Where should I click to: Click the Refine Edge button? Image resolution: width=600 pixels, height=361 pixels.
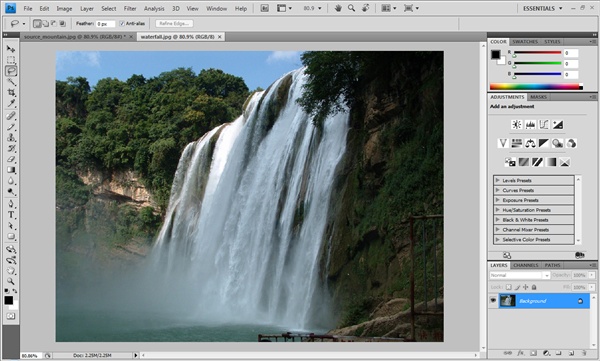(x=174, y=24)
